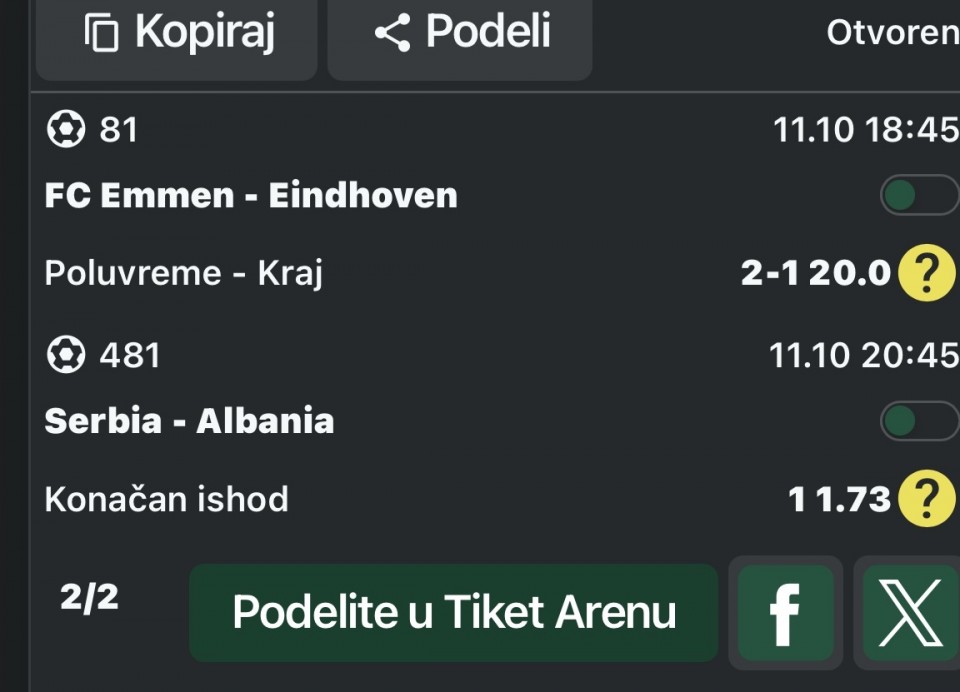Open the Serbia - Albania match
960x692 pixels.
[x=189, y=421]
